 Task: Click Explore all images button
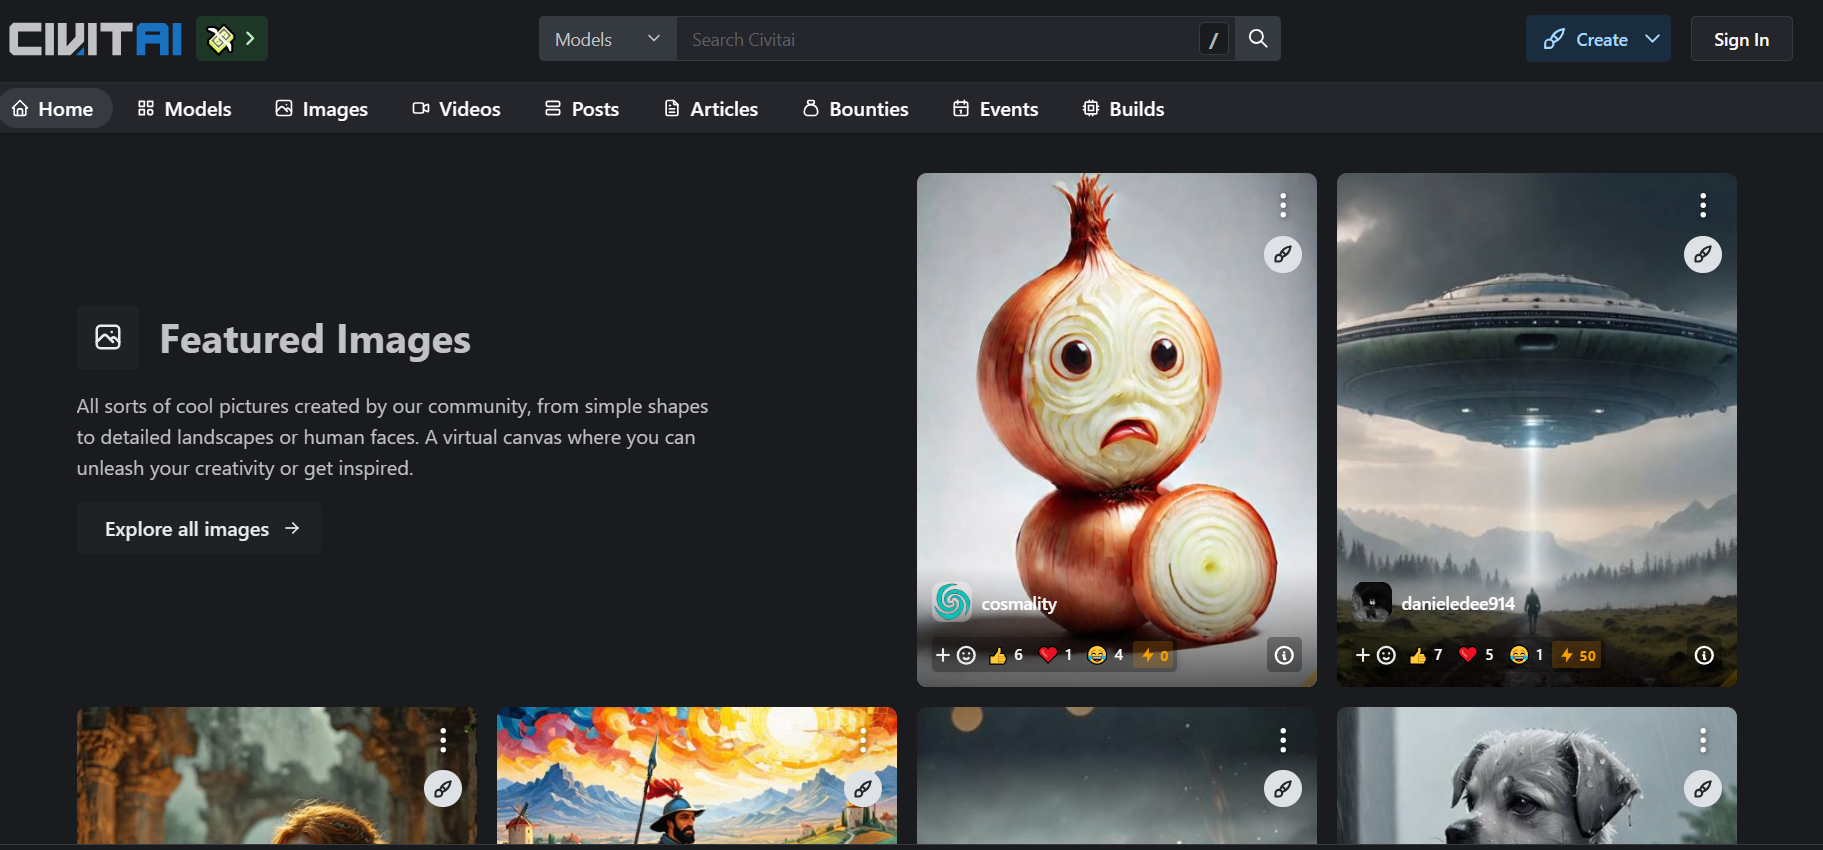pyautogui.click(x=199, y=528)
